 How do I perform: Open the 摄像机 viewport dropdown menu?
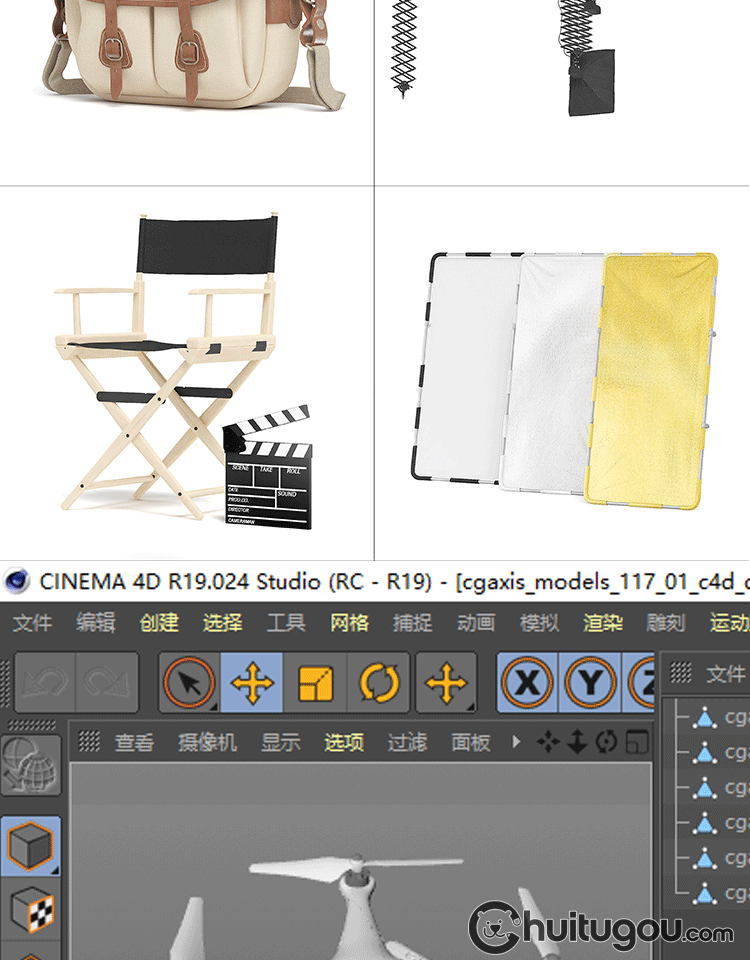click(x=207, y=742)
